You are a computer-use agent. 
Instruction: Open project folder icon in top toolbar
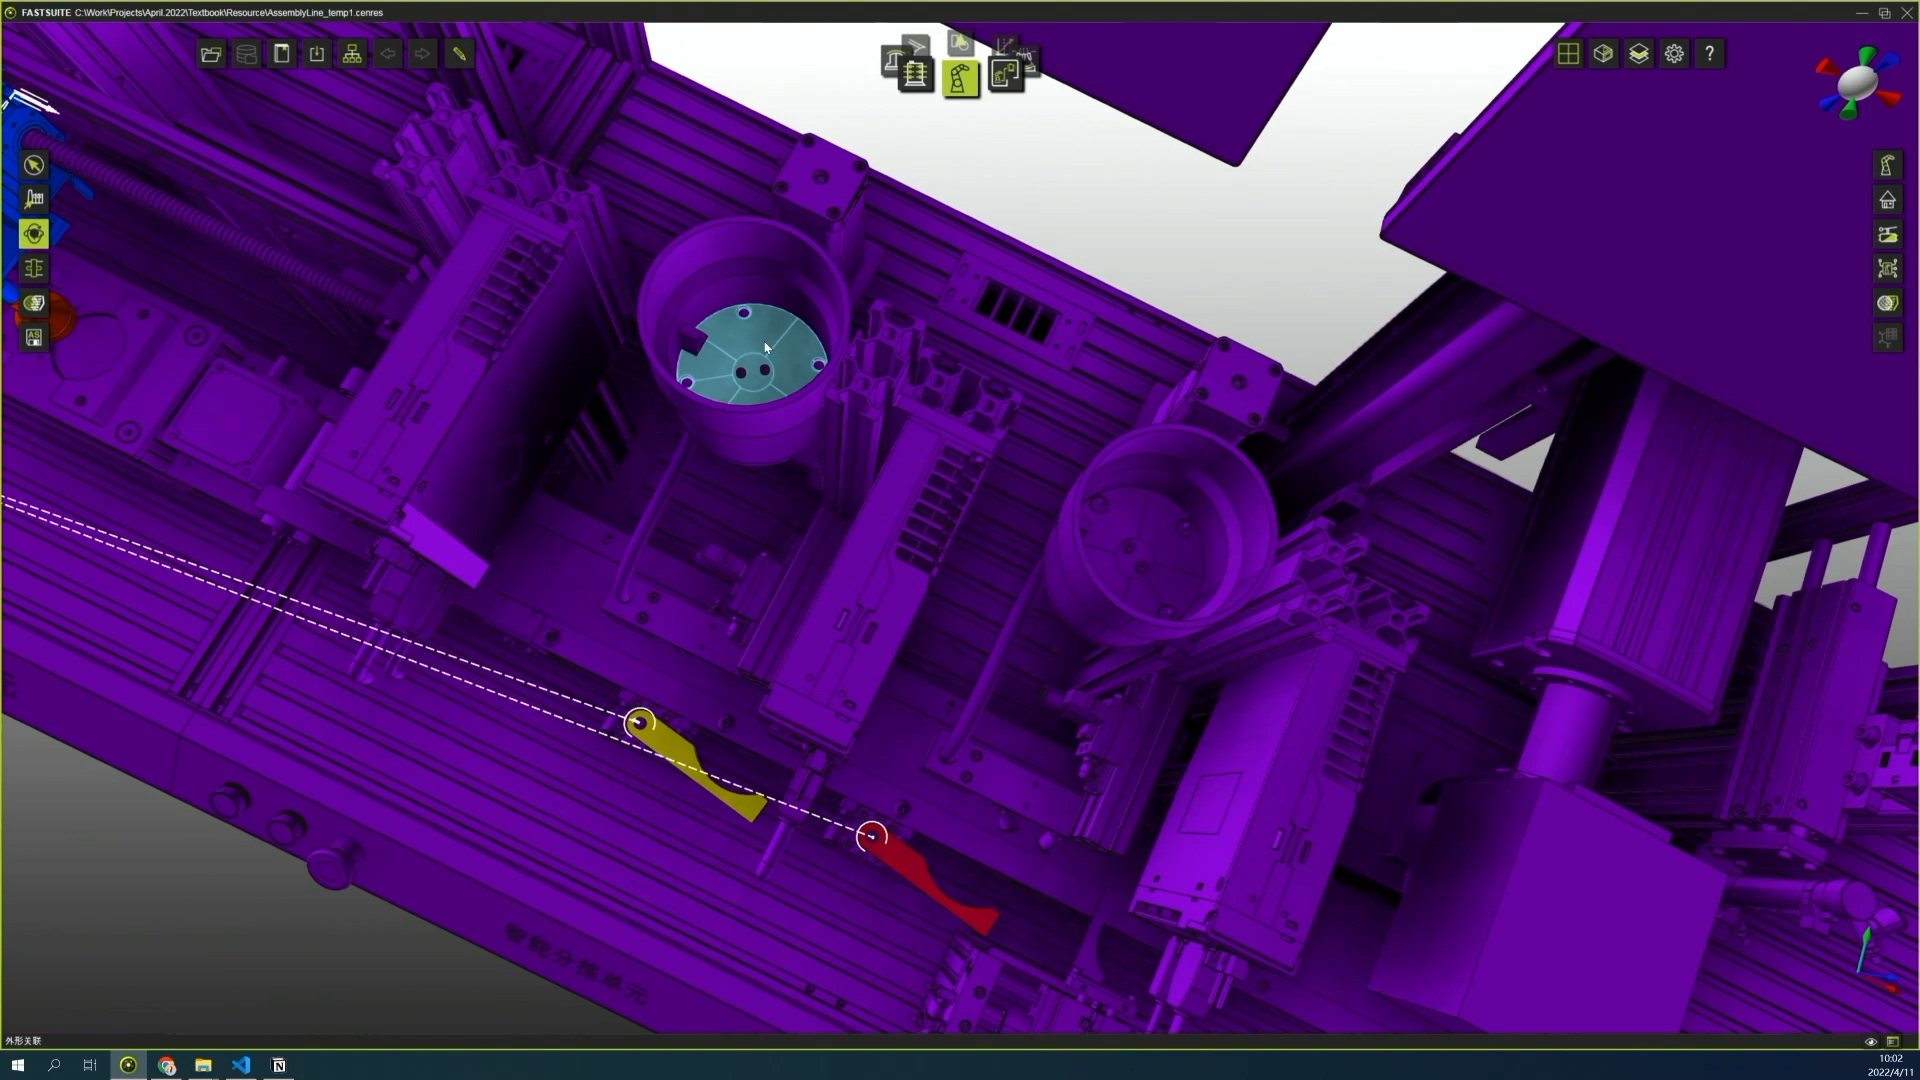point(211,54)
